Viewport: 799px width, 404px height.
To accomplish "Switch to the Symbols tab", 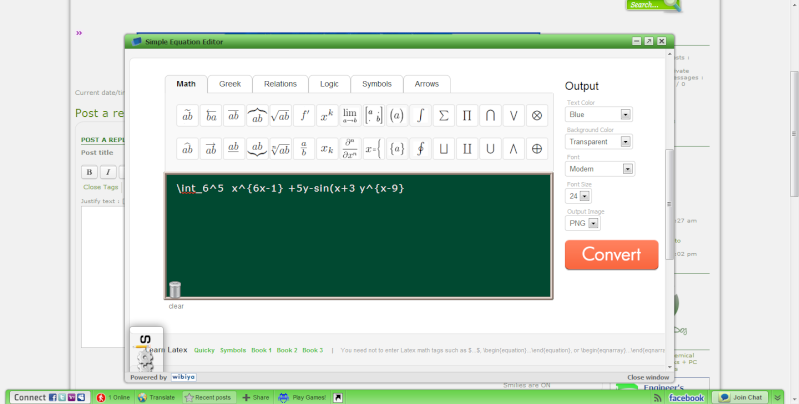I will [377, 84].
